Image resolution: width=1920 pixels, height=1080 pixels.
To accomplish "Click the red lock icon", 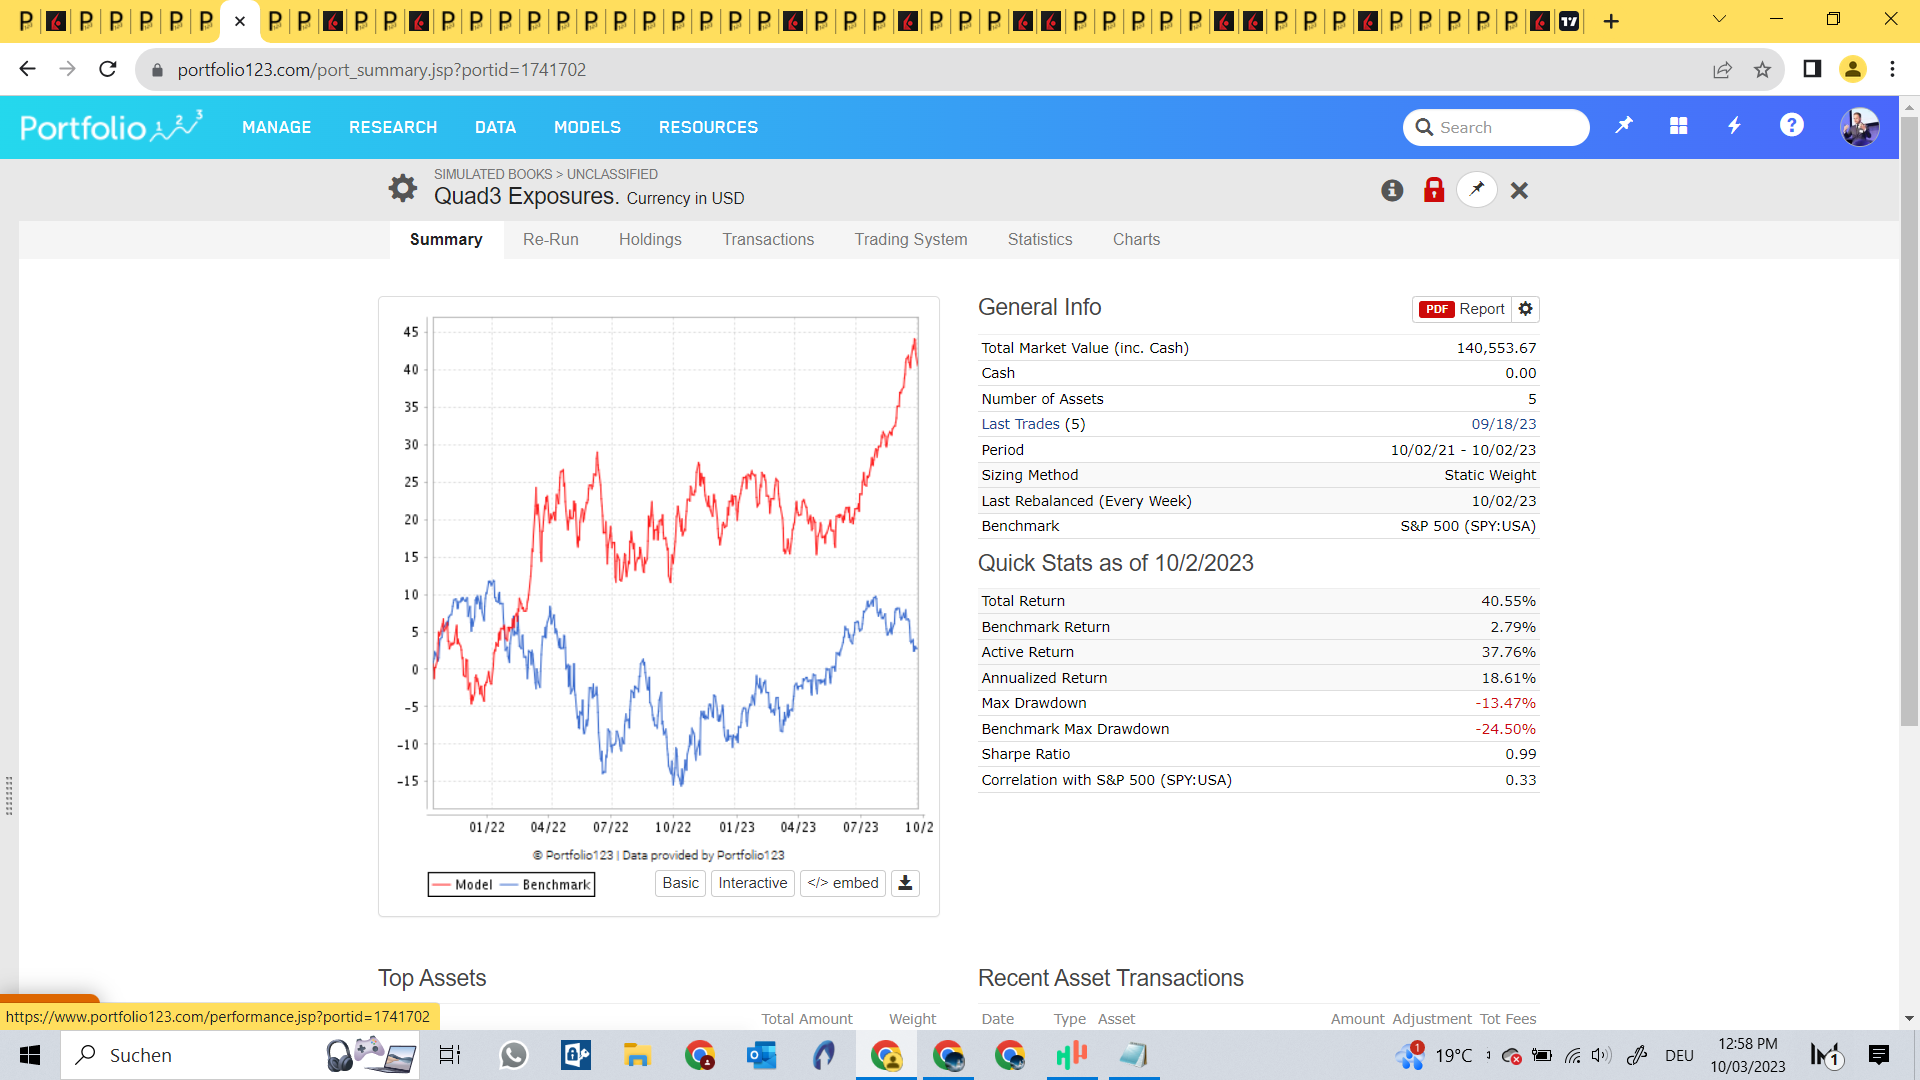I will (1434, 190).
